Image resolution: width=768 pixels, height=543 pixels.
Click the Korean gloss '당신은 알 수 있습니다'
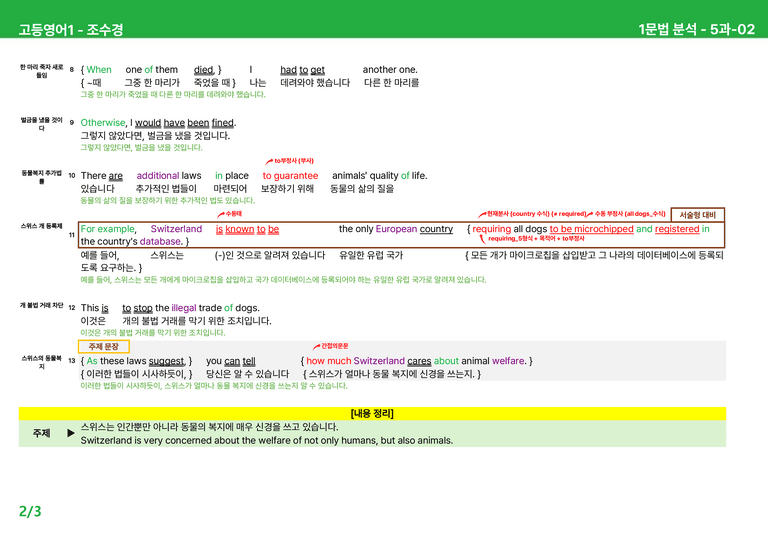coord(247,374)
